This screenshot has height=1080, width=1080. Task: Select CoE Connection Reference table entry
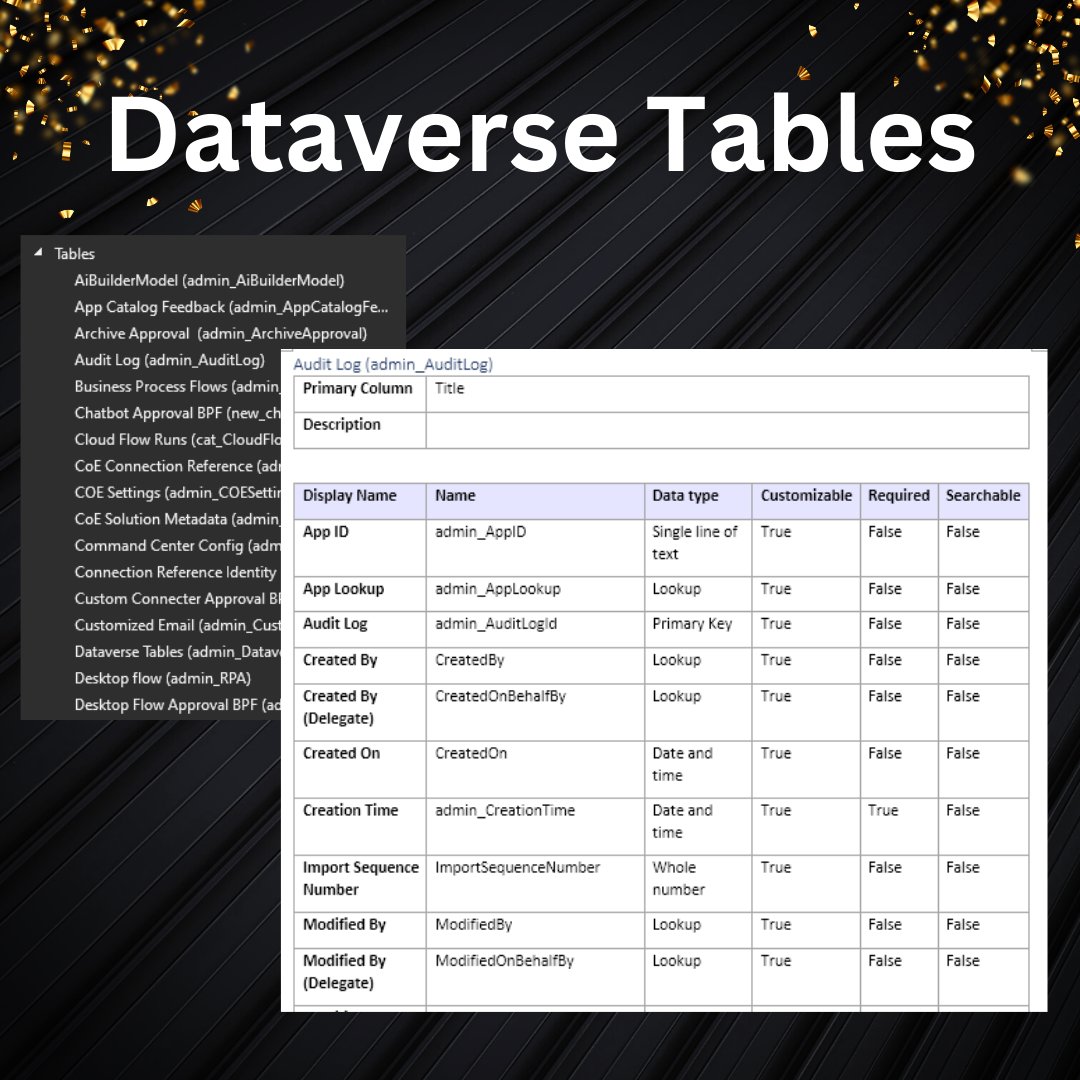178,466
